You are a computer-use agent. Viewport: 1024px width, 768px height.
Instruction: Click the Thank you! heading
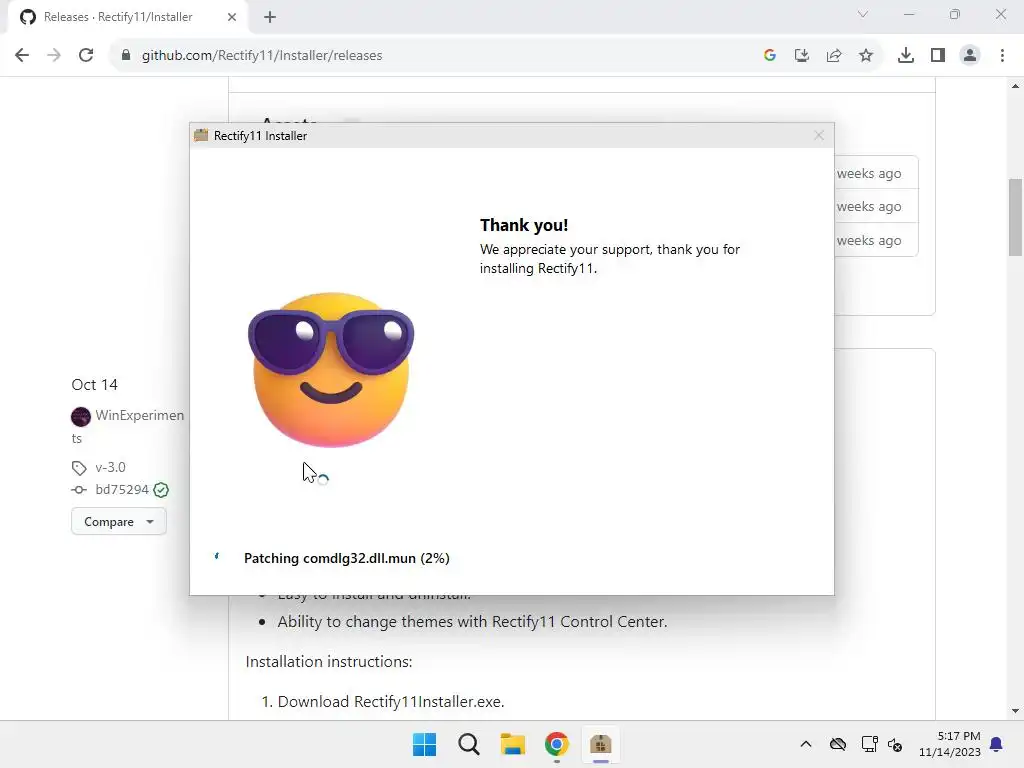[524, 225]
